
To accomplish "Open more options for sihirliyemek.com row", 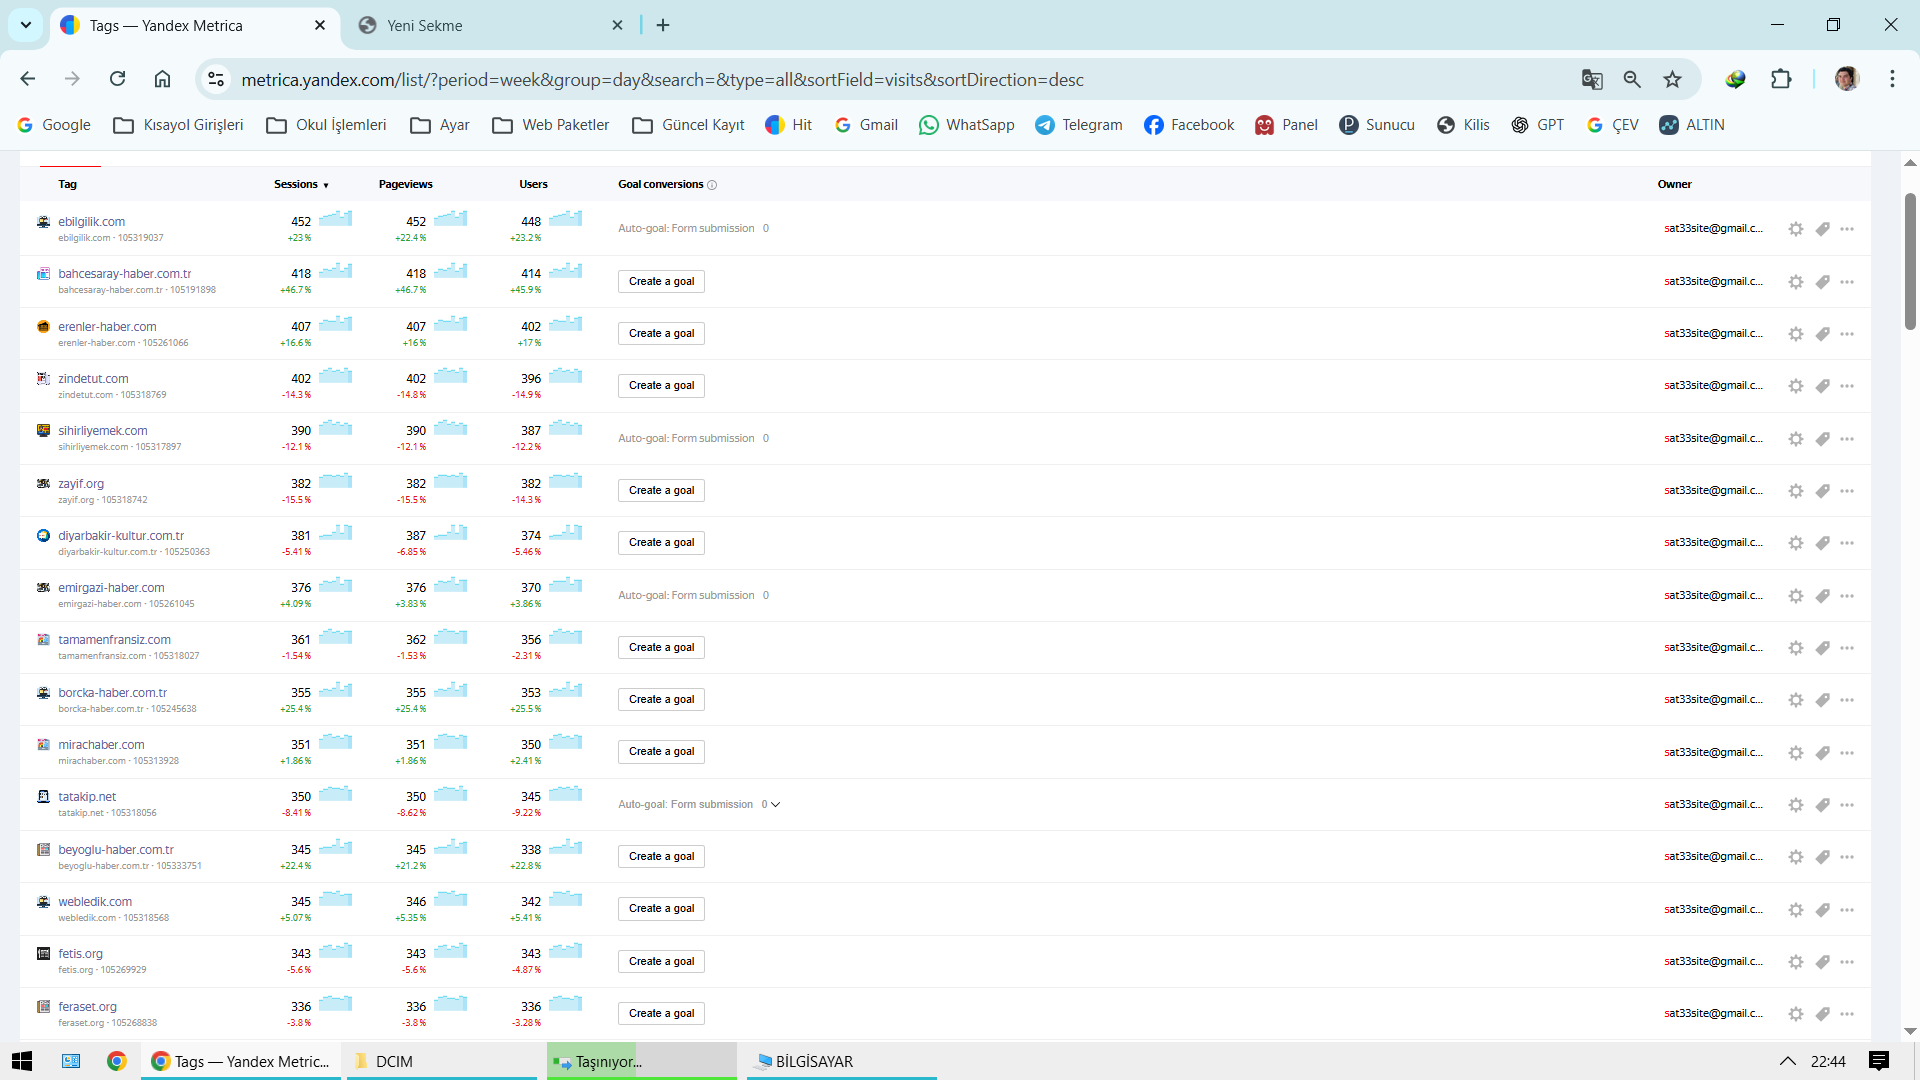I will click(x=1847, y=439).
